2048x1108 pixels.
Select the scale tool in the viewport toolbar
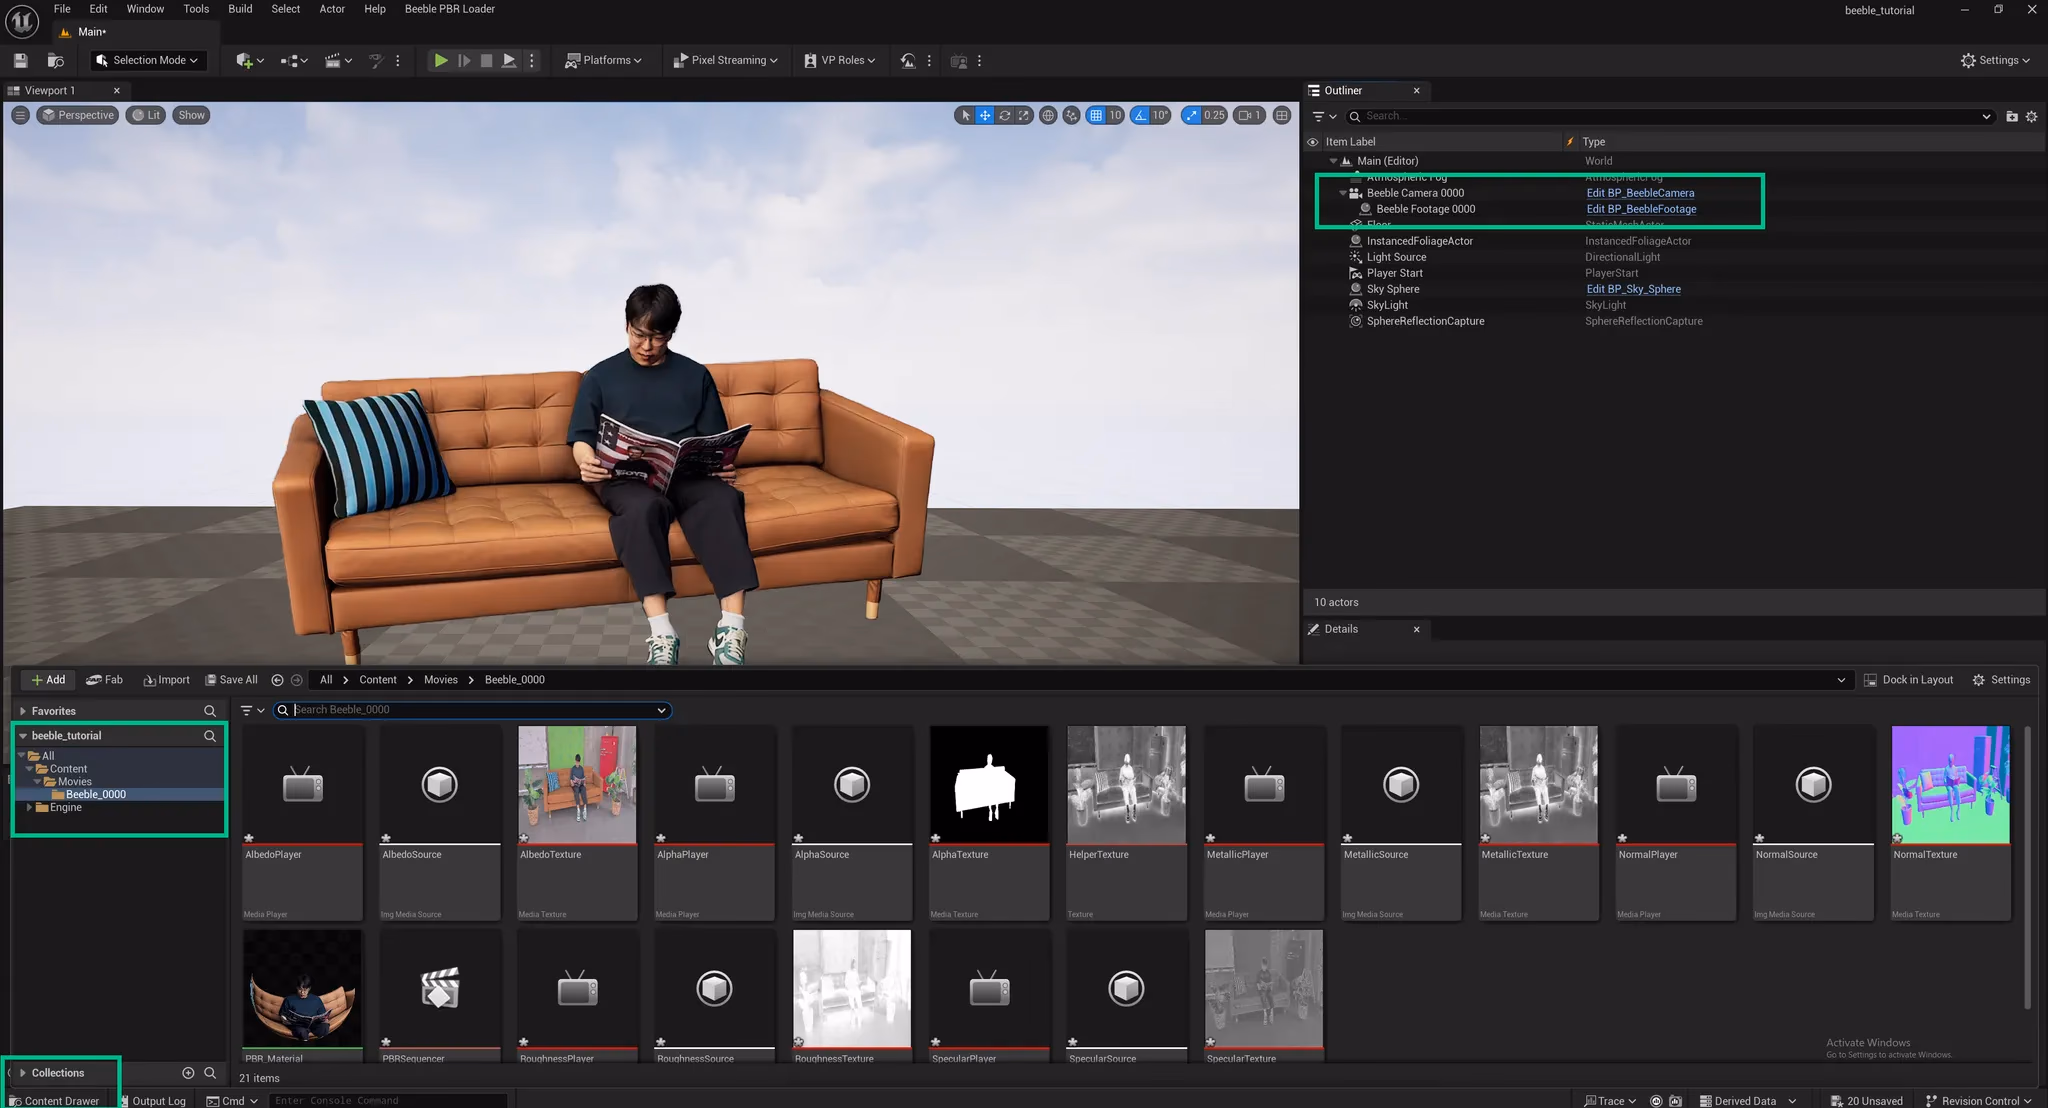click(1023, 115)
